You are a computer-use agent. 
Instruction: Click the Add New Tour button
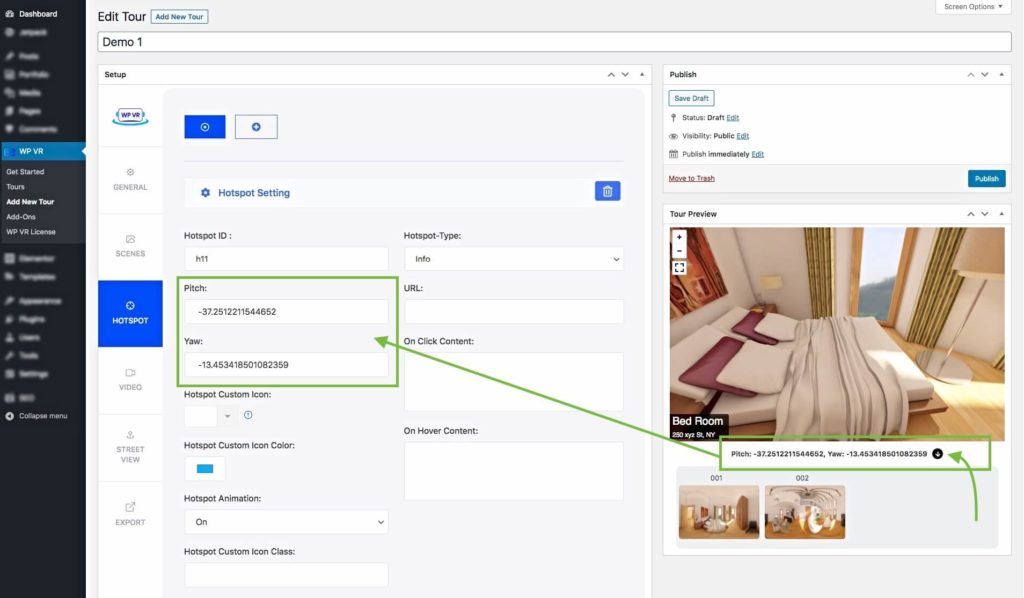click(x=179, y=16)
